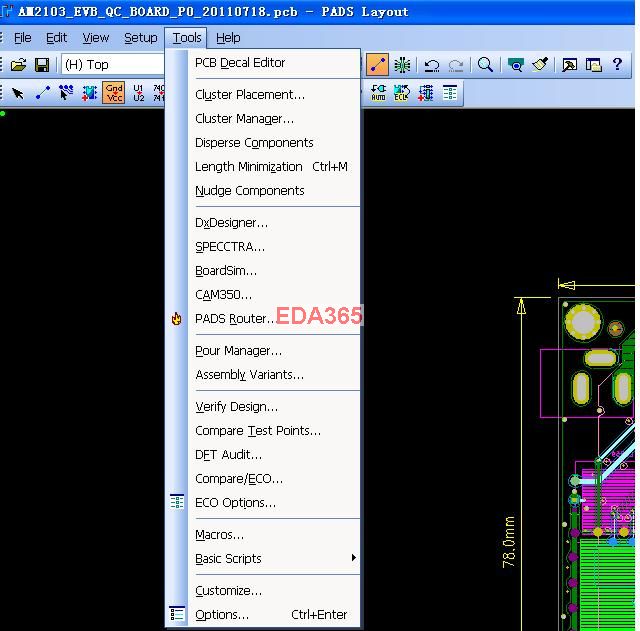Click the Zoom magnifier icon
640x631 pixels.
click(x=485, y=65)
